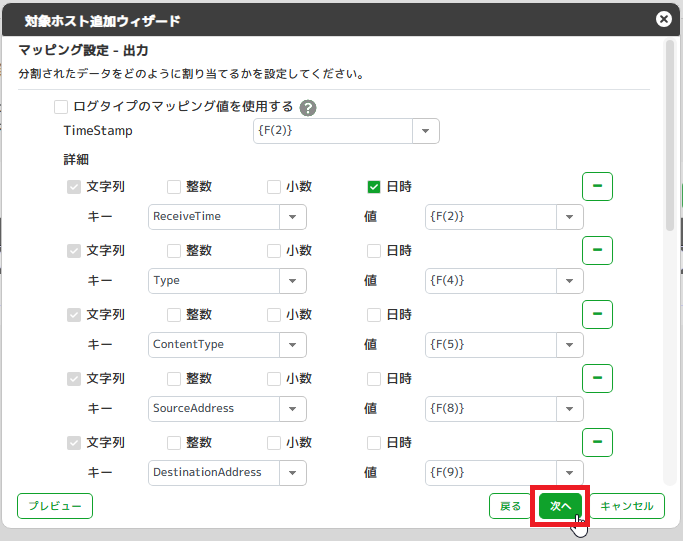
Task: Expand the SourceAddress key dropdown
Action: click(293, 409)
